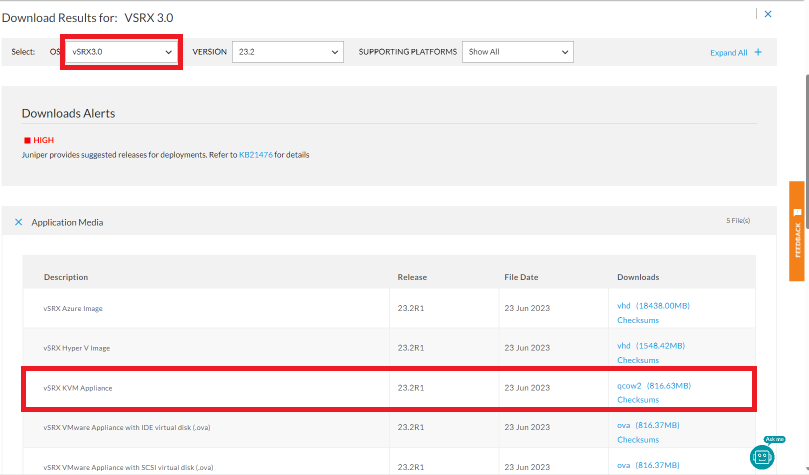Click release 23.2R1 in KVM Appliance row

(411, 388)
